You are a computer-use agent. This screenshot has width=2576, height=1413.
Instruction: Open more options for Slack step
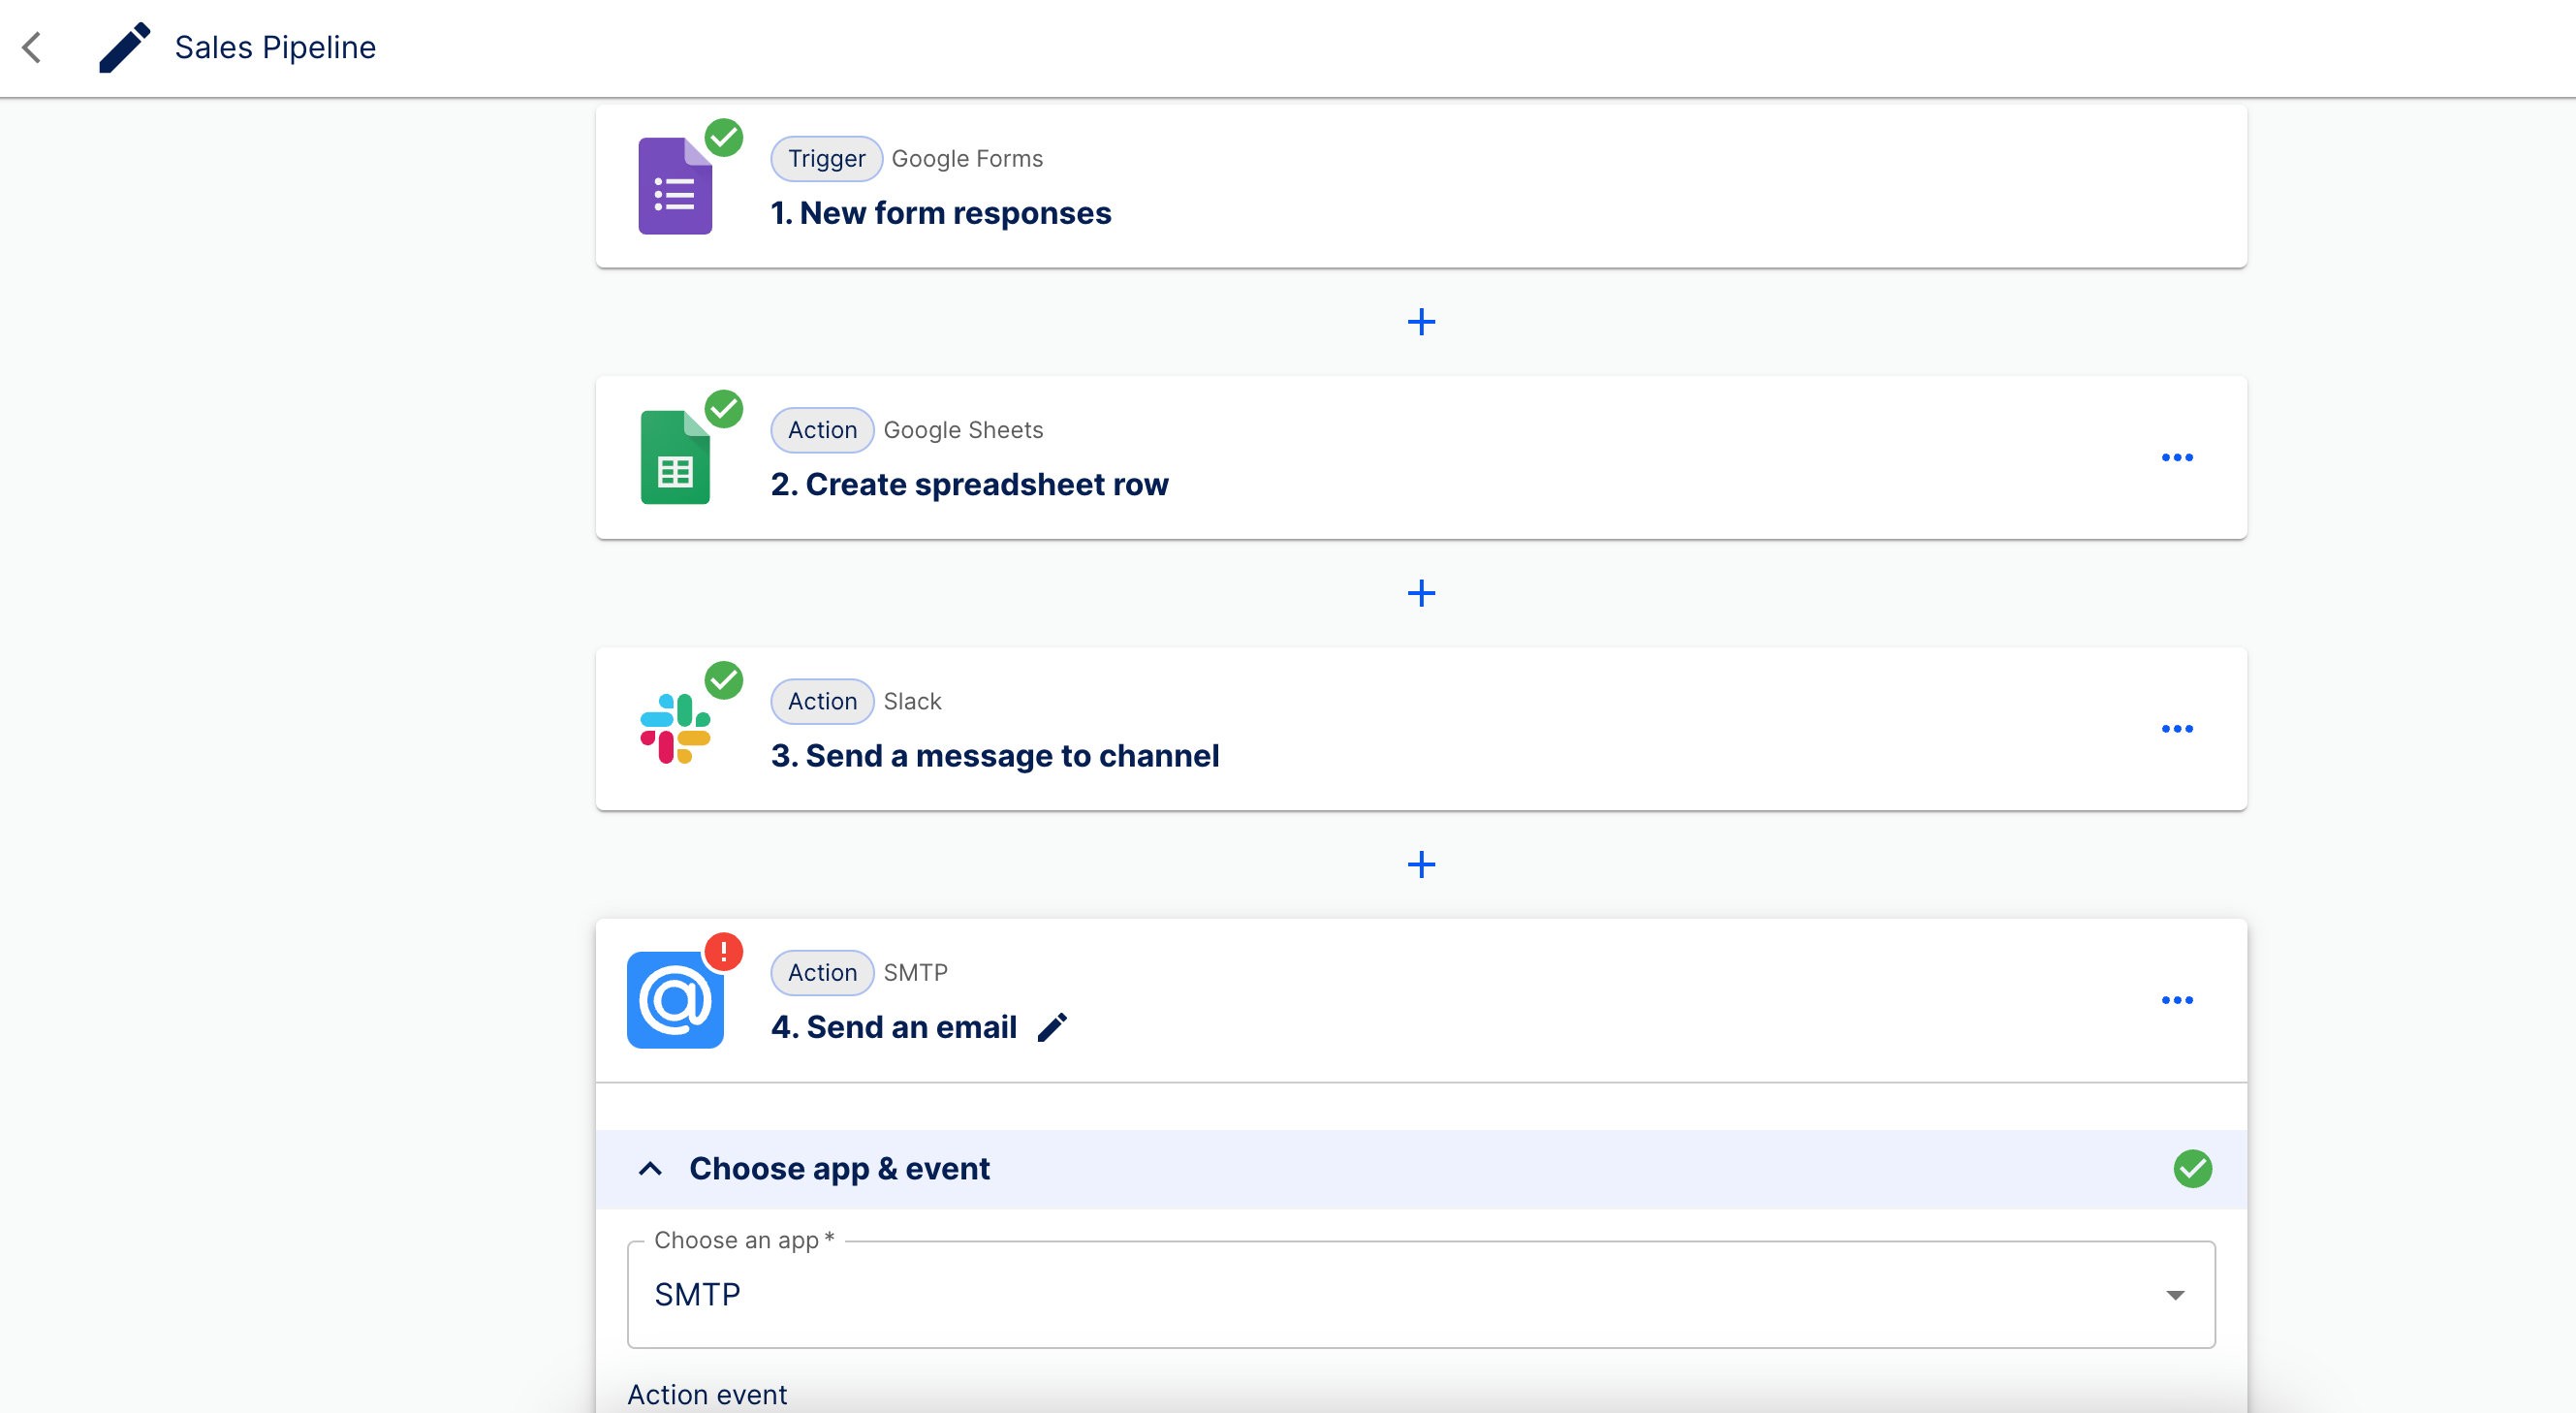pos(2177,729)
